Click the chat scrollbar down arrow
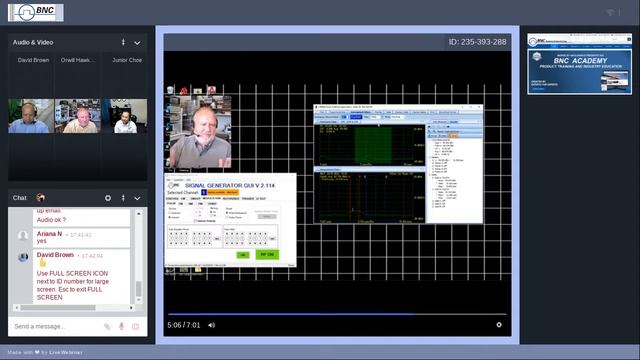The height and width of the screenshot is (360, 640). 139,300
